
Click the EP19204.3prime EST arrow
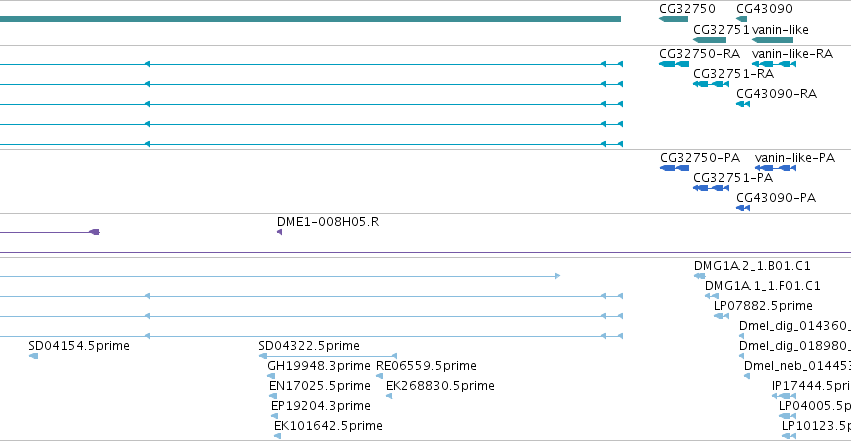[275, 416]
